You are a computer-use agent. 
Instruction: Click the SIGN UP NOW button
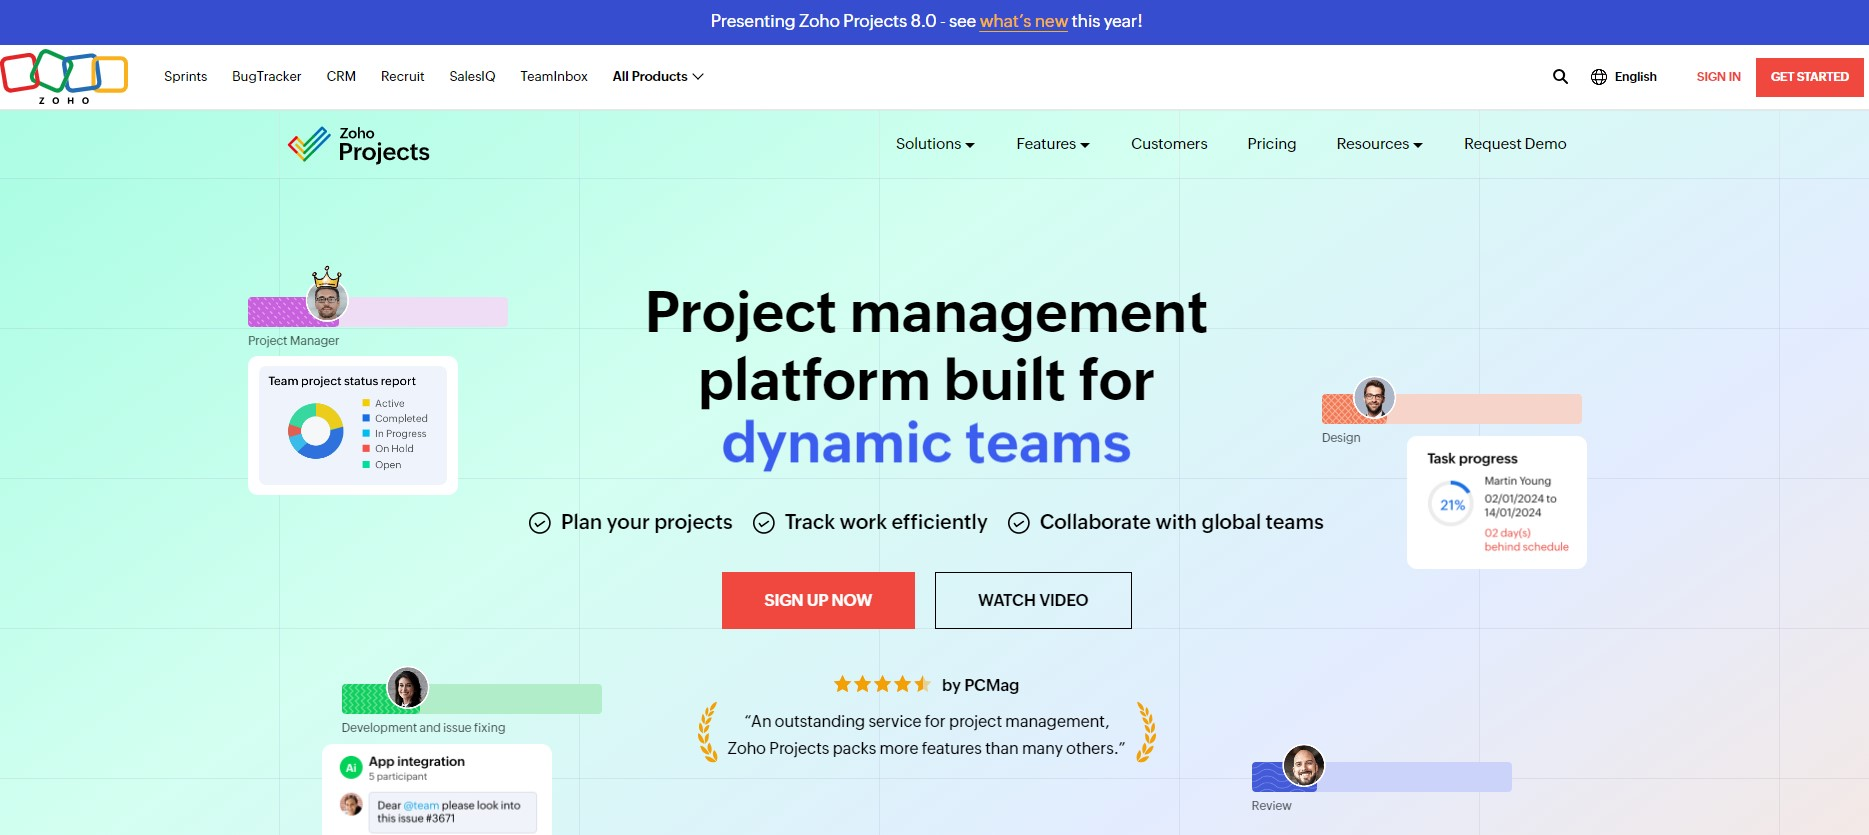818,600
